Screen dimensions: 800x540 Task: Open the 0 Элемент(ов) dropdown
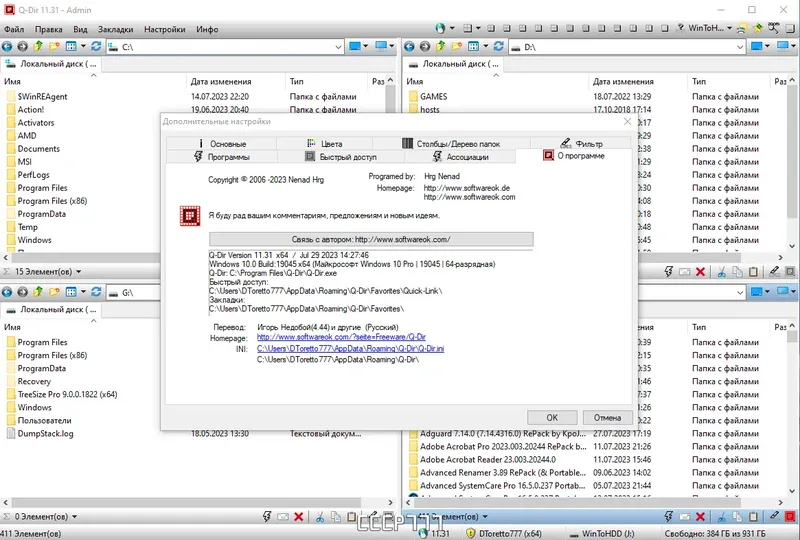pyautogui.click(x=74, y=517)
